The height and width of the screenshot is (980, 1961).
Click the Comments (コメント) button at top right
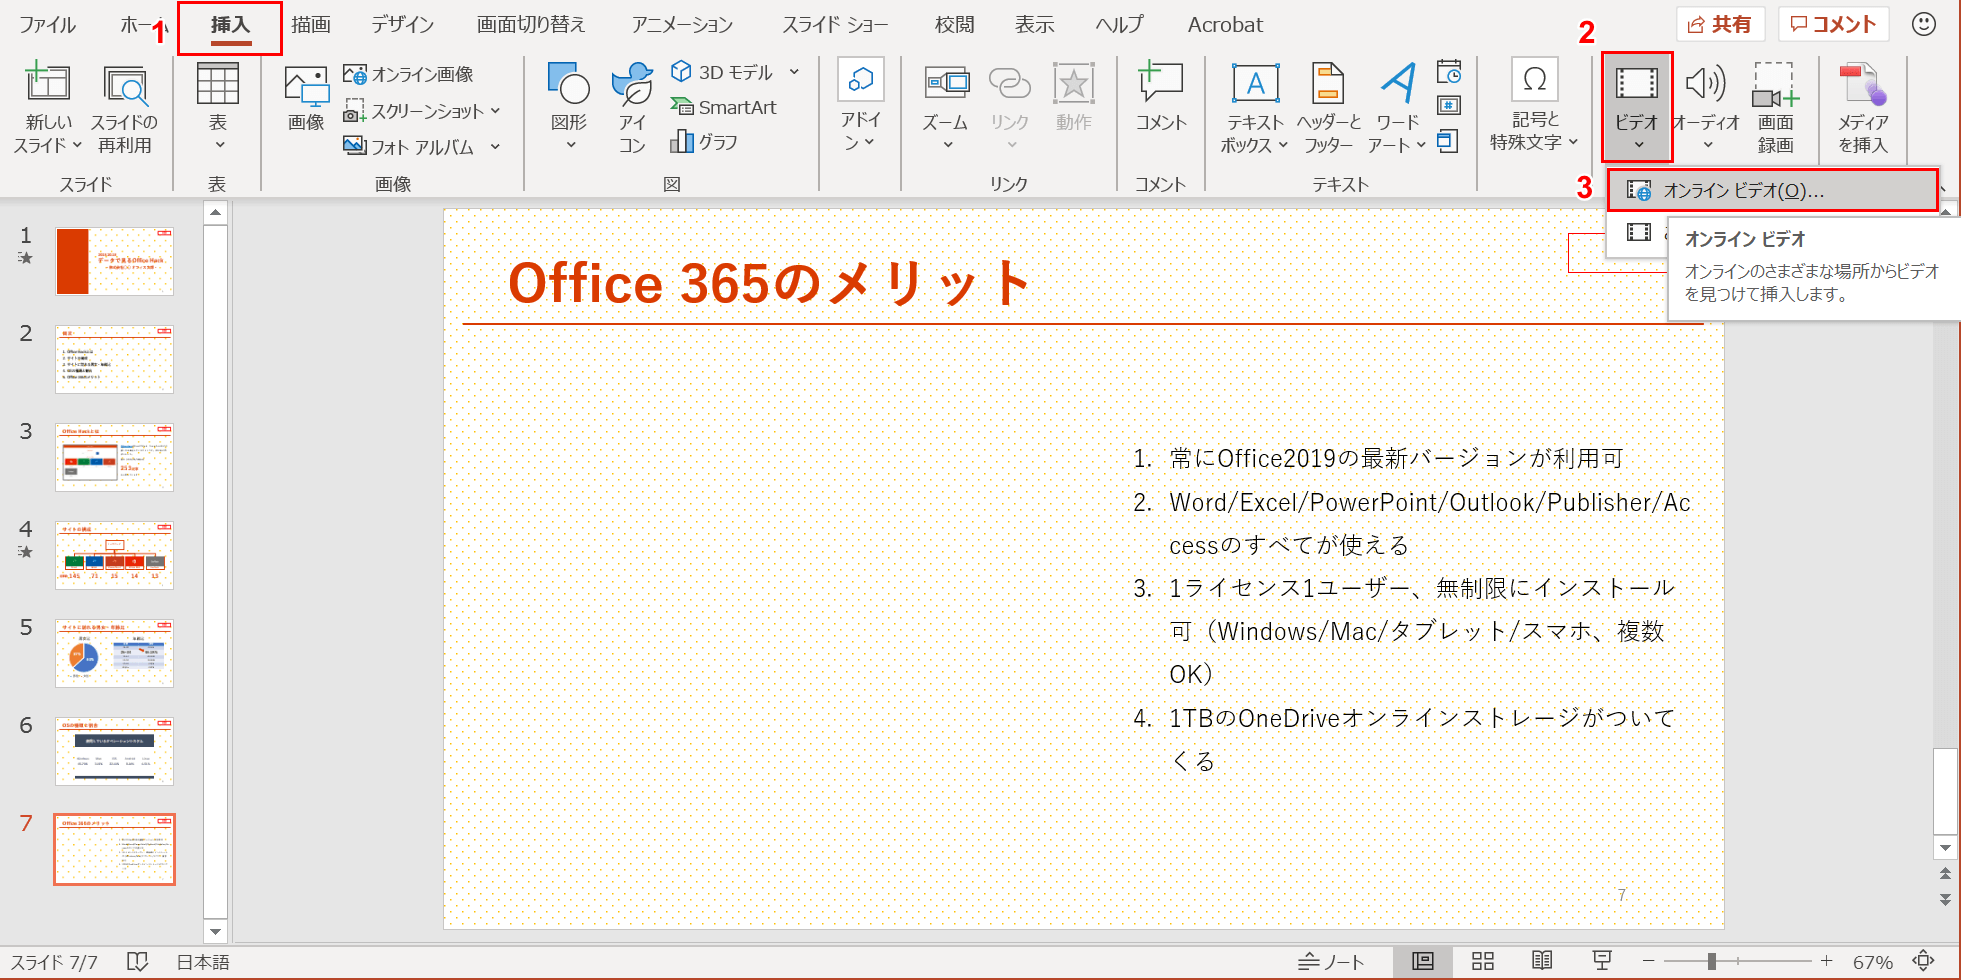(1833, 24)
